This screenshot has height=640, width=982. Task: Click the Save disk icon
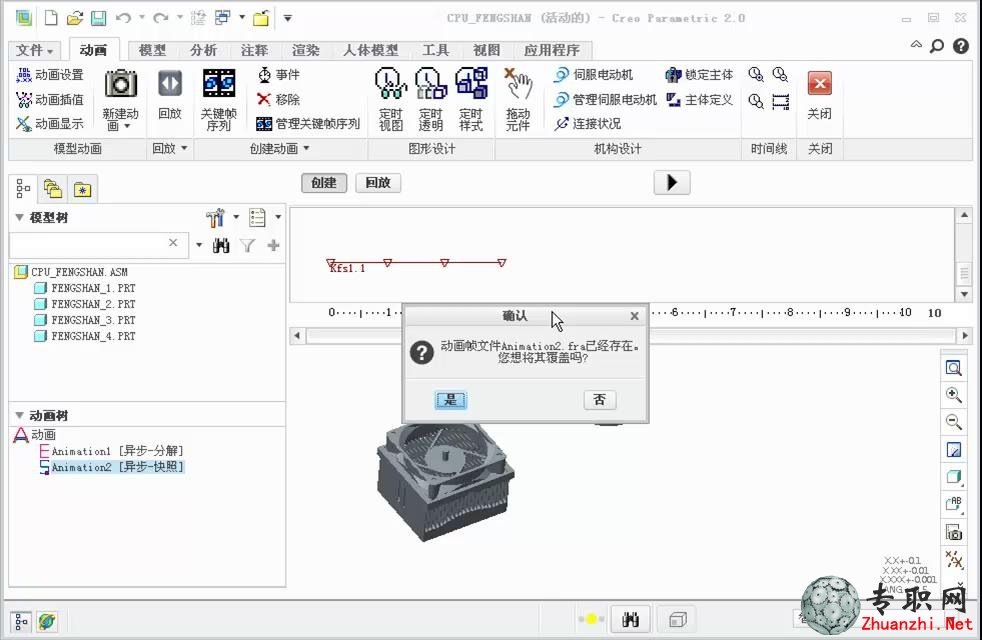click(x=99, y=18)
